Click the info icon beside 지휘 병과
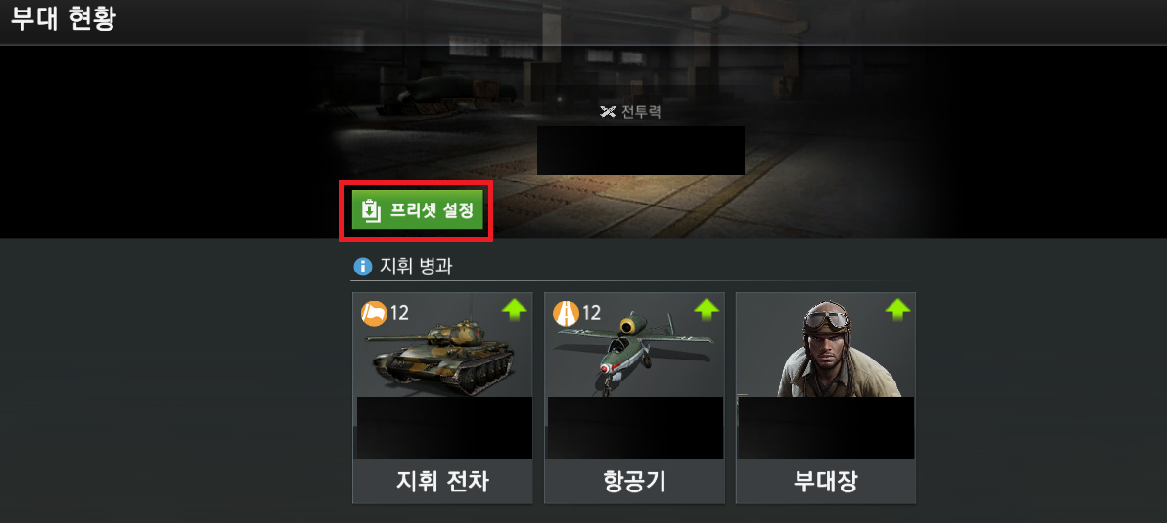 coord(362,266)
